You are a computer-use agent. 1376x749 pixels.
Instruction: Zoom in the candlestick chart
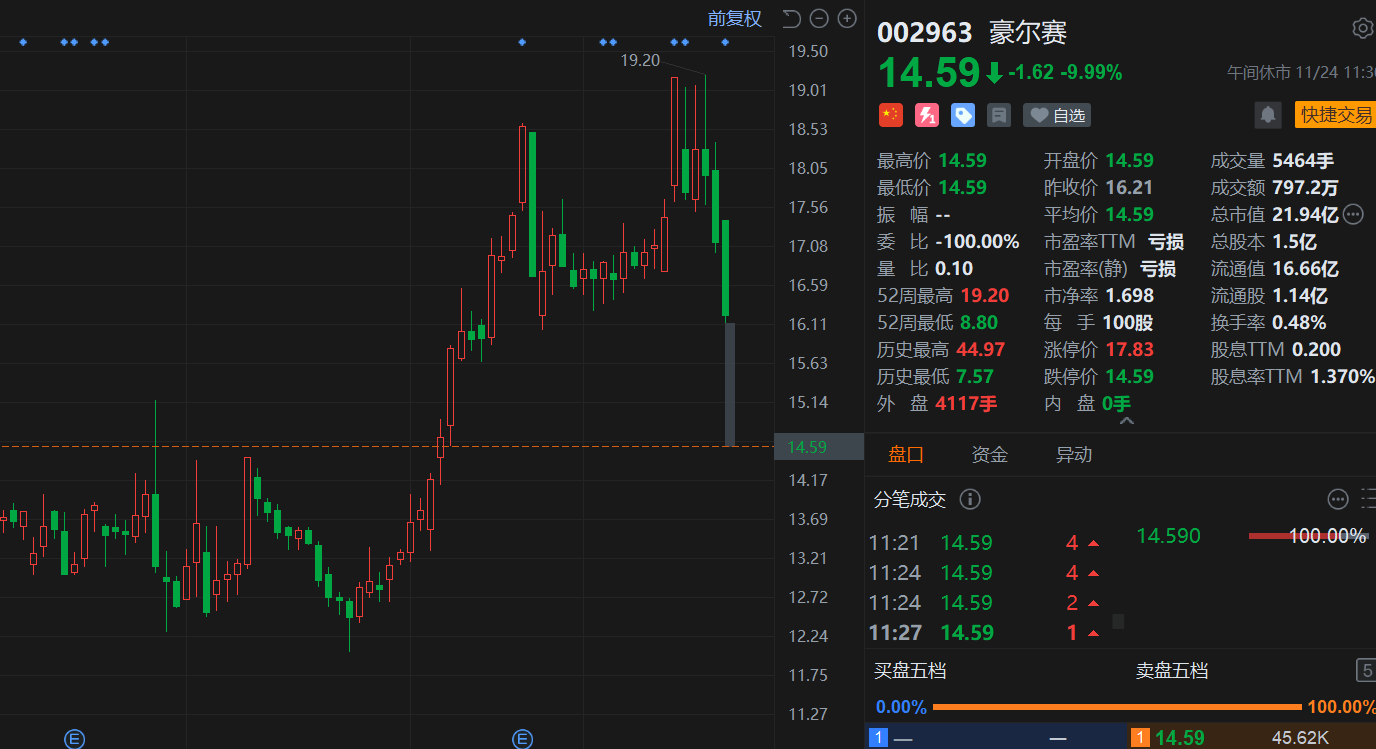[847, 18]
